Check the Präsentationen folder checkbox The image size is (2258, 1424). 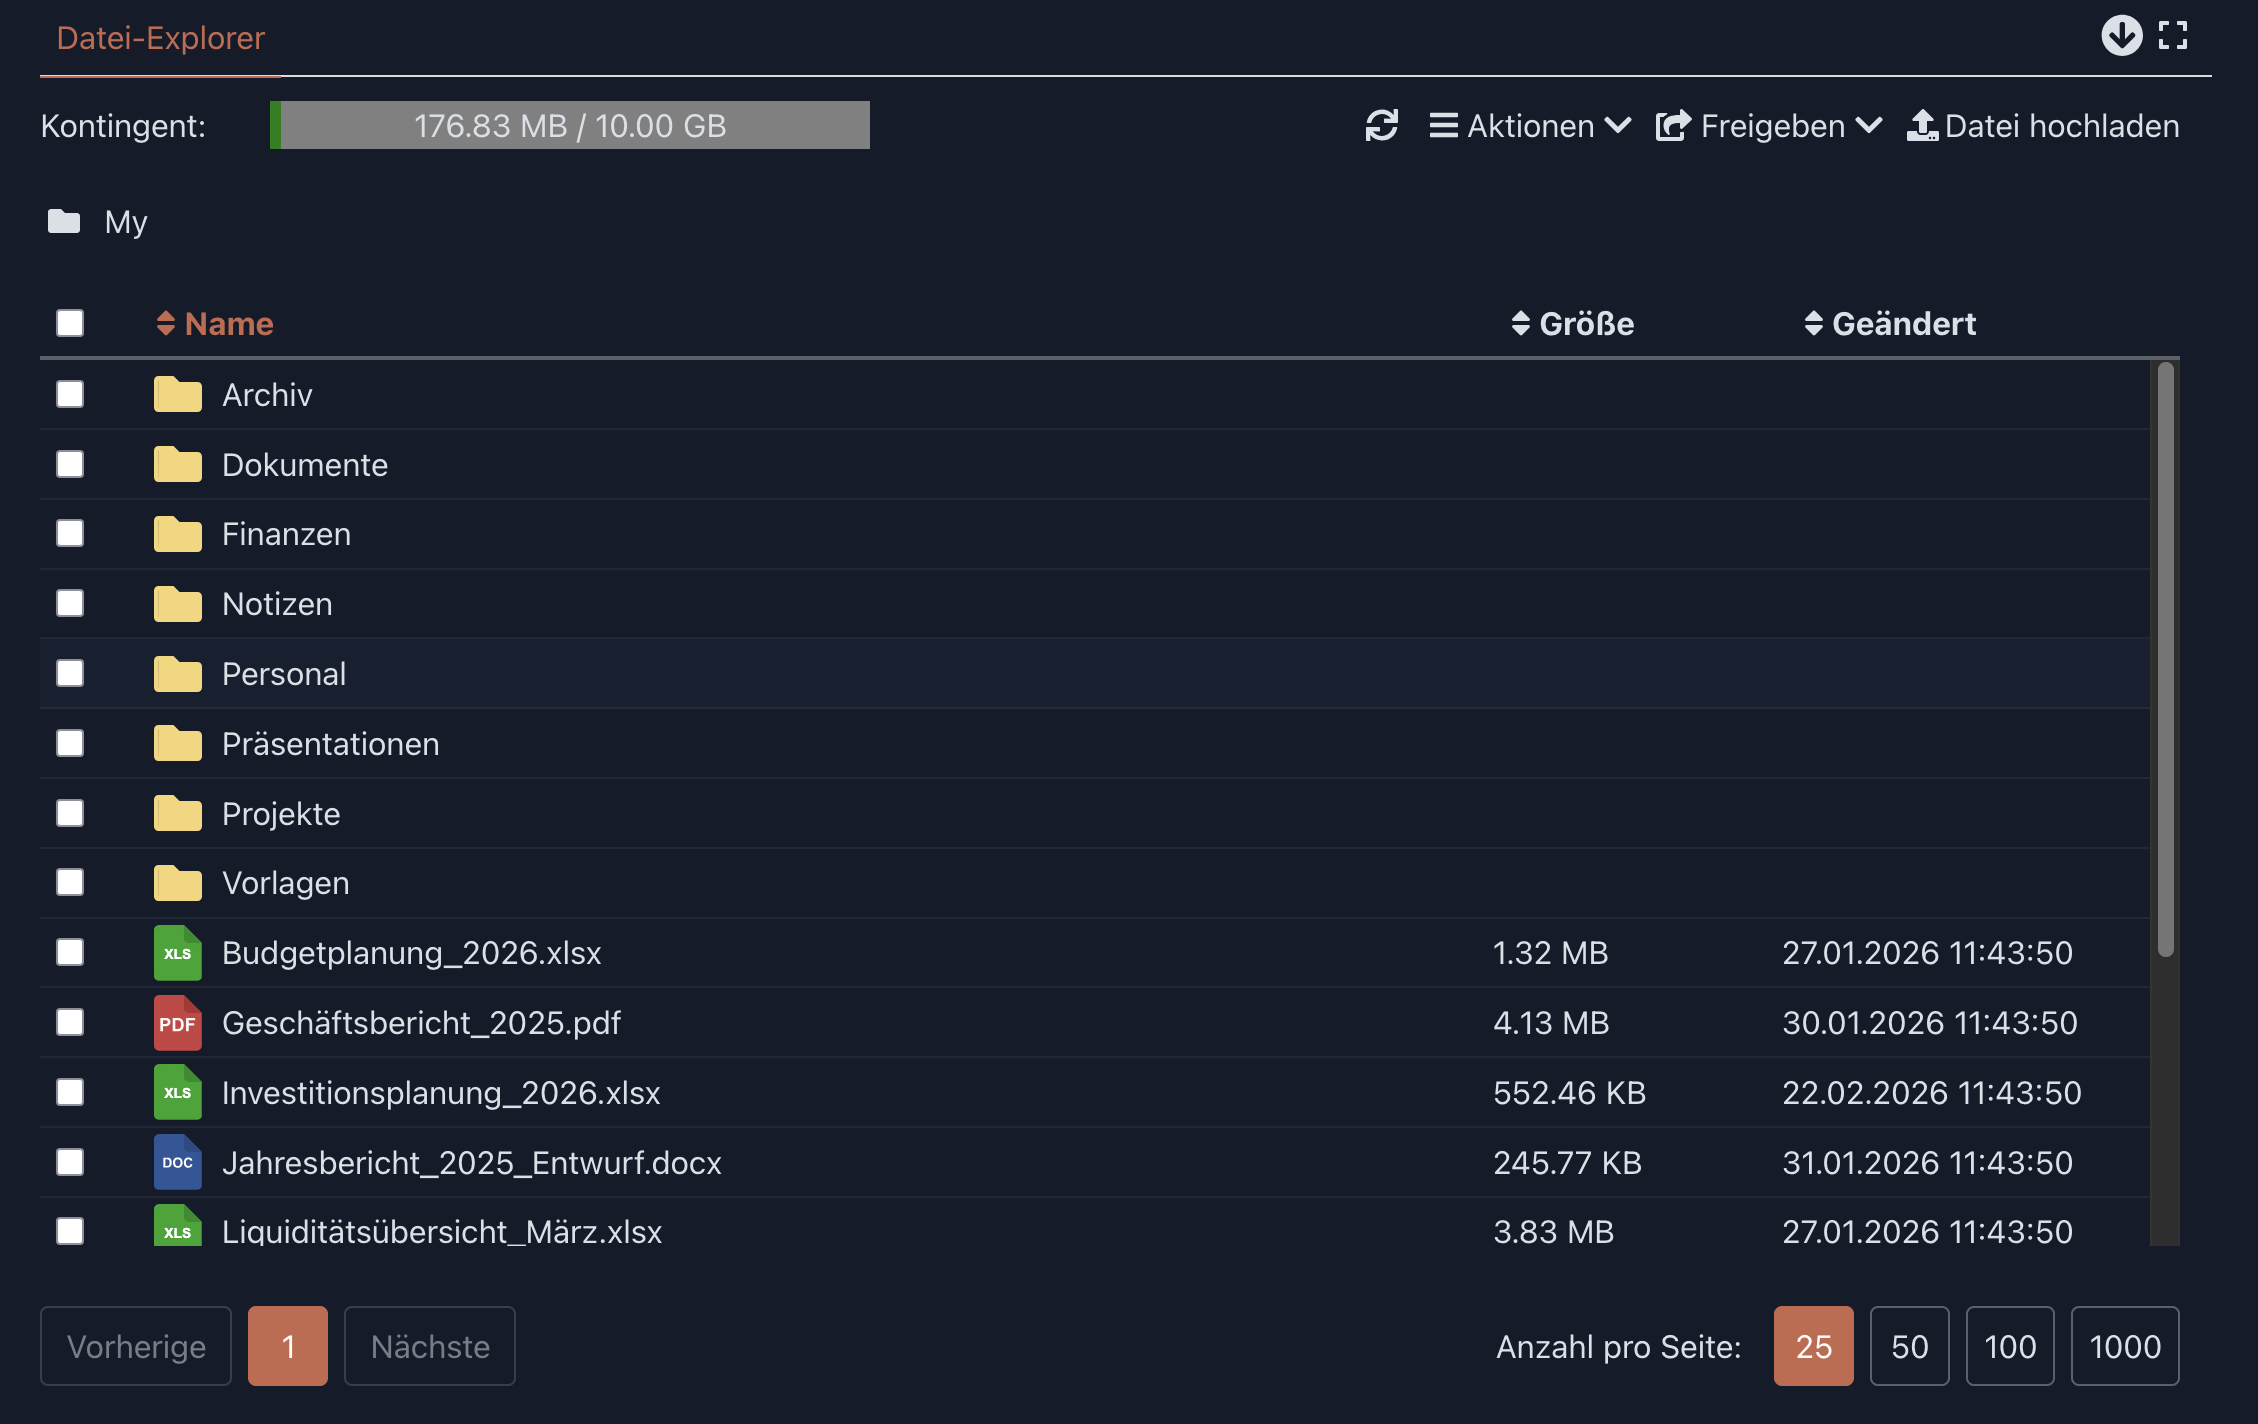point(70,743)
